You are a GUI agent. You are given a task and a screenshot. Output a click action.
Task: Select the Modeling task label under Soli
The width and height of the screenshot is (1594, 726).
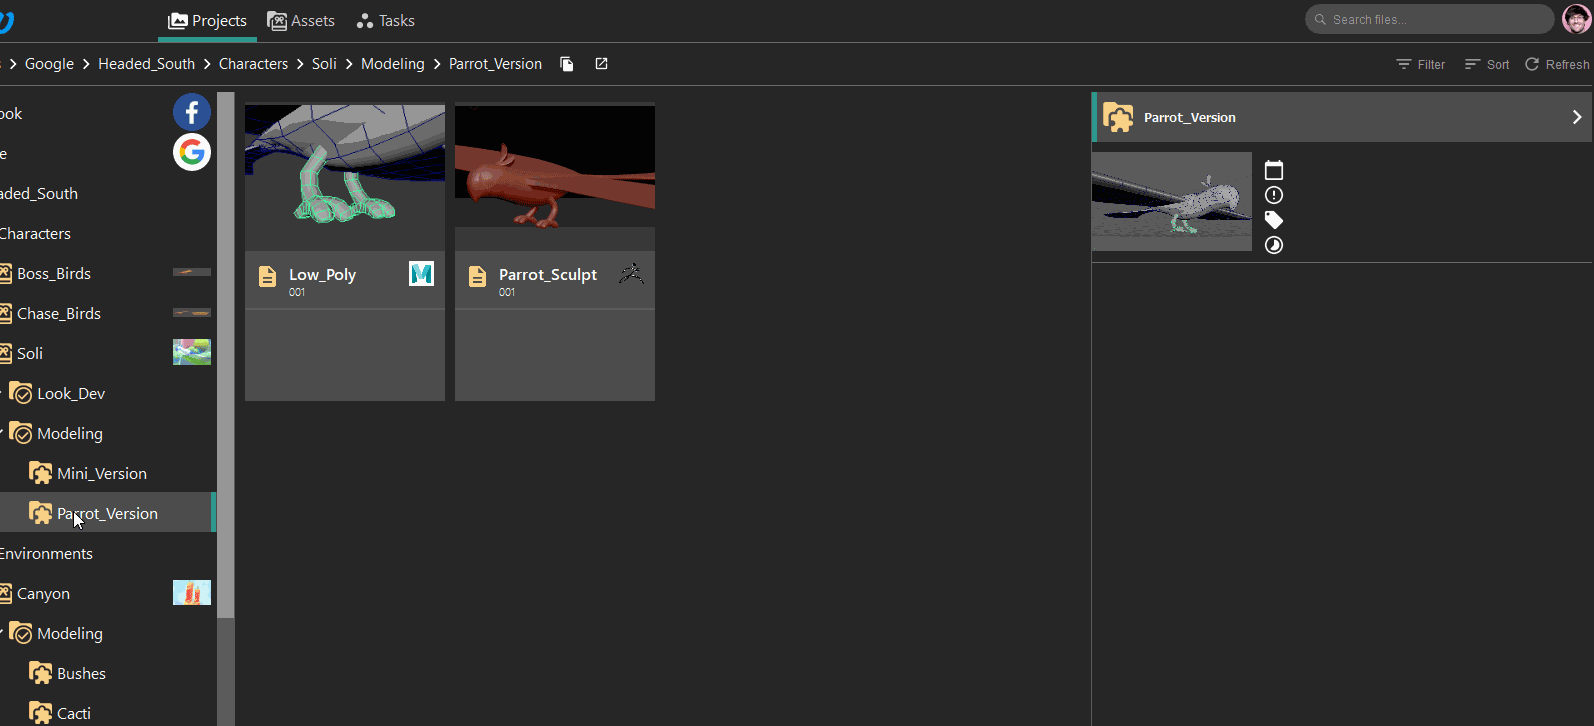(70, 433)
